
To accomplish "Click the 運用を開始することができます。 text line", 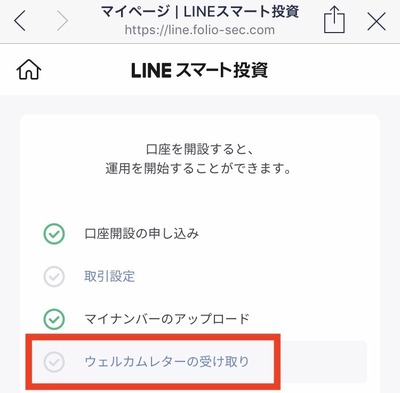I will 199,169.
